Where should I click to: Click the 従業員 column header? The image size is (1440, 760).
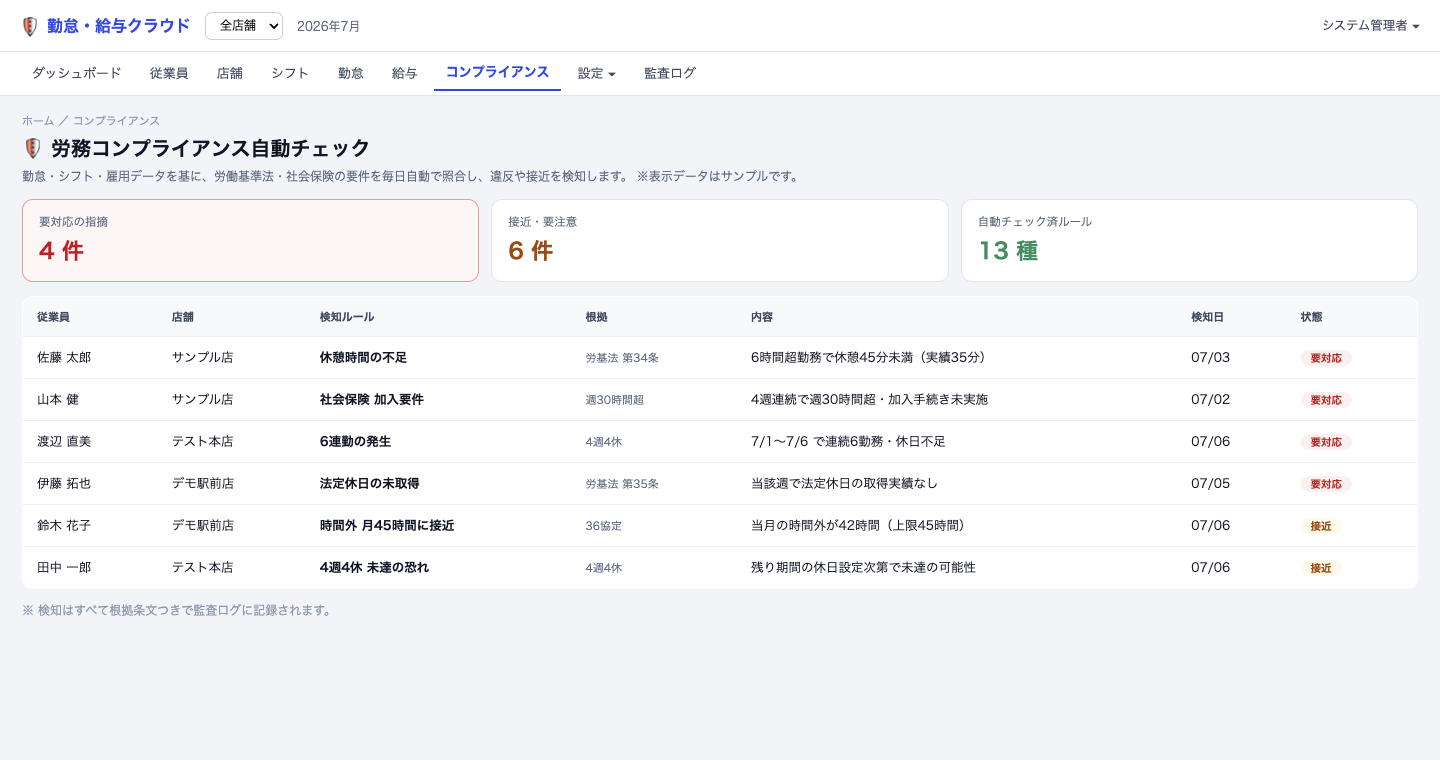(53, 317)
